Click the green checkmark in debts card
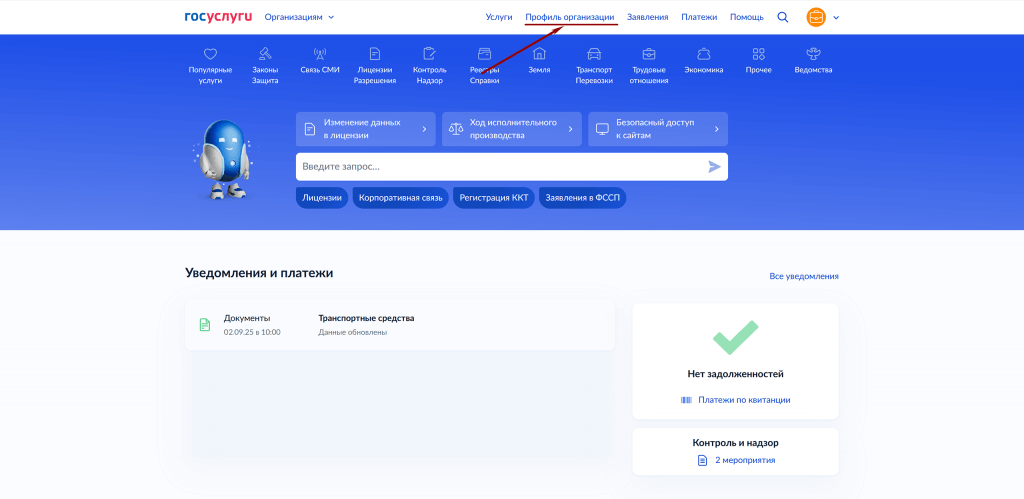Image resolution: width=1024 pixels, height=499 pixels. (735, 337)
